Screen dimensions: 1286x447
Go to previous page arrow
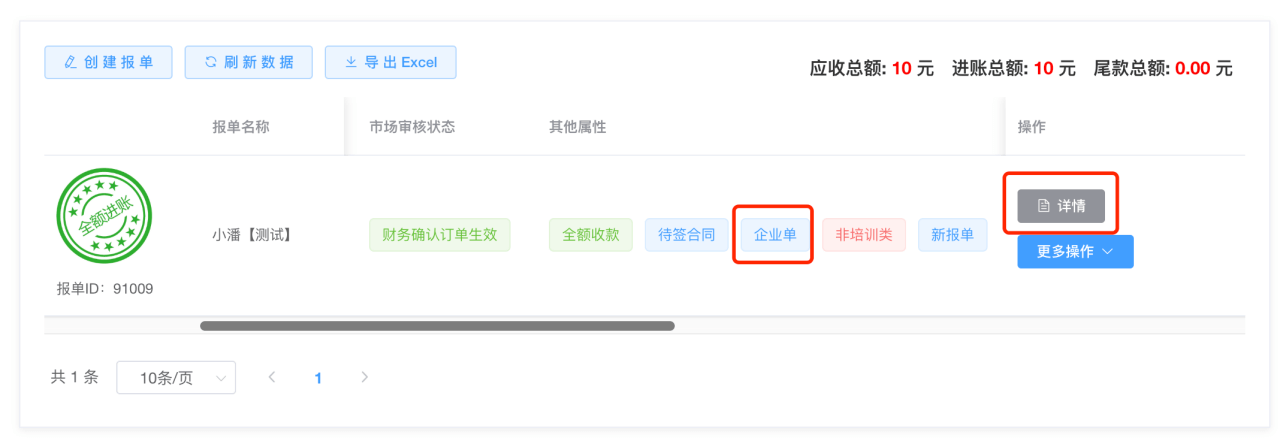tap(271, 377)
